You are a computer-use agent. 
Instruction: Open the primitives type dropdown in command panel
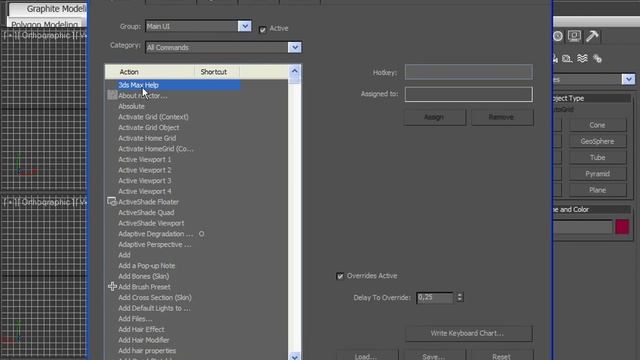tap(629, 79)
